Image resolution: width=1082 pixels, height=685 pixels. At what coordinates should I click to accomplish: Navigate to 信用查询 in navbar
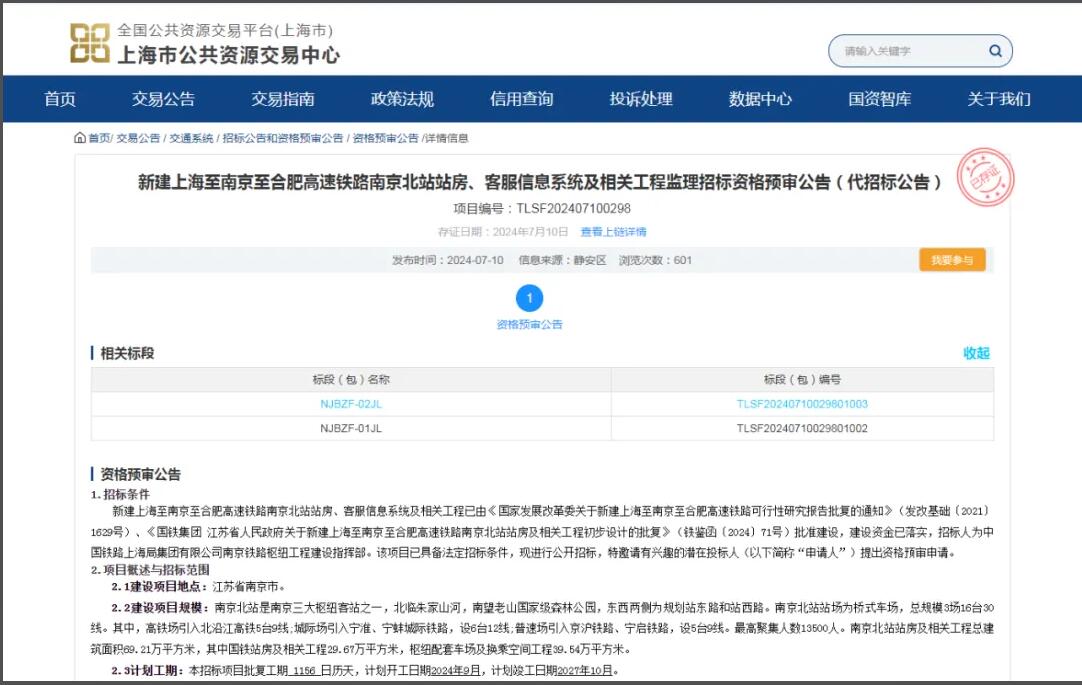pos(521,99)
